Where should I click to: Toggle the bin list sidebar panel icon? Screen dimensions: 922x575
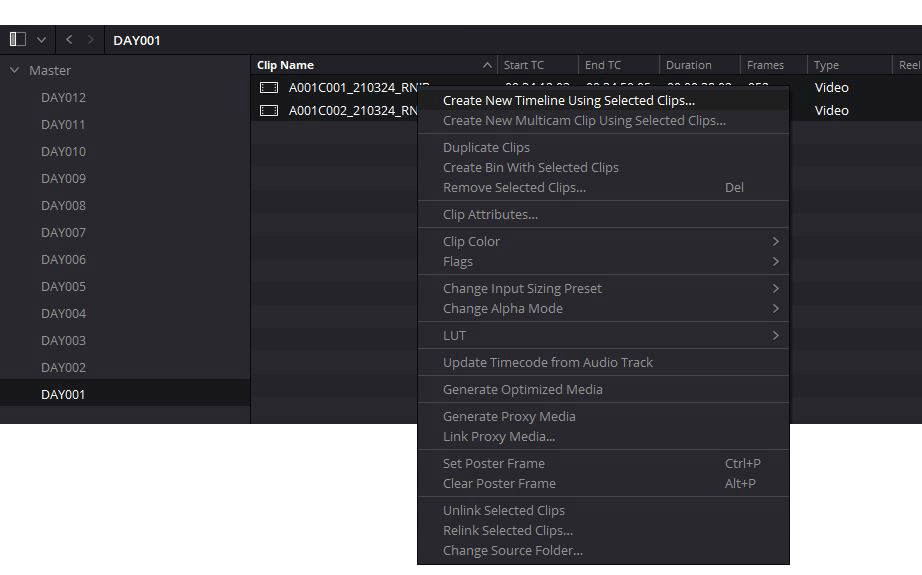(18, 39)
